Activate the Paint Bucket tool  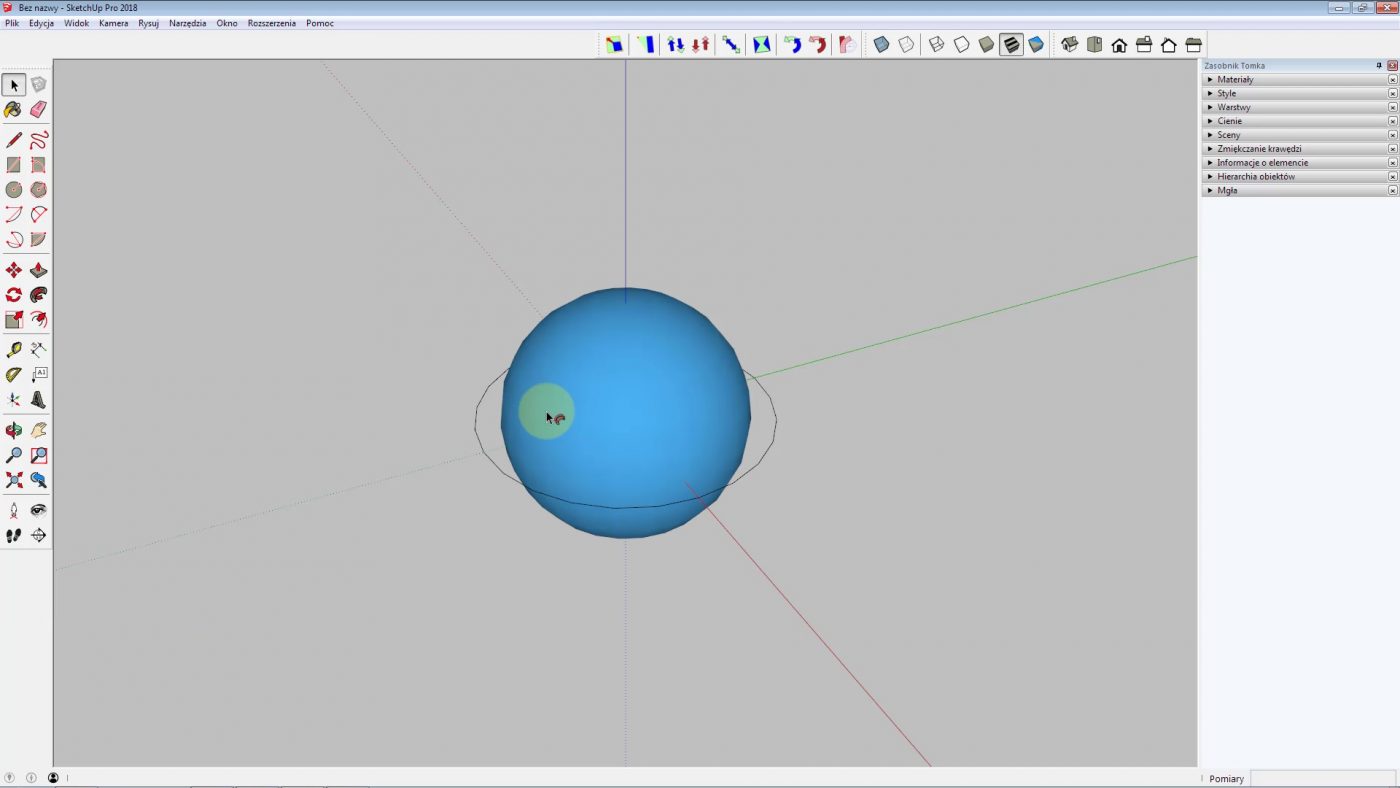tap(13, 109)
